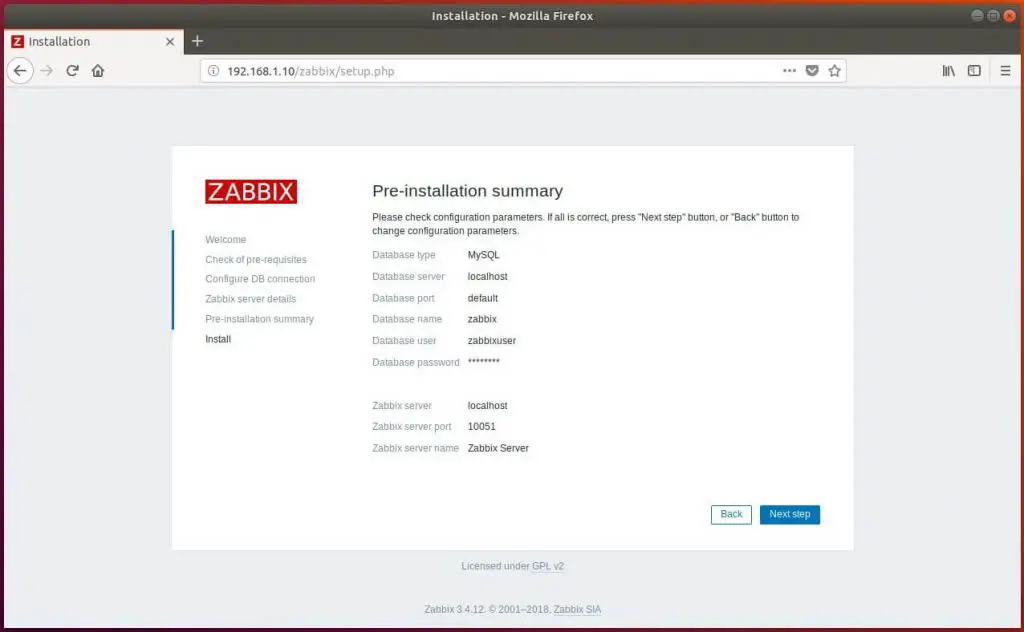This screenshot has height=632, width=1024.
Task: Click the Zabbix Server name value
Action: [498, 448]
